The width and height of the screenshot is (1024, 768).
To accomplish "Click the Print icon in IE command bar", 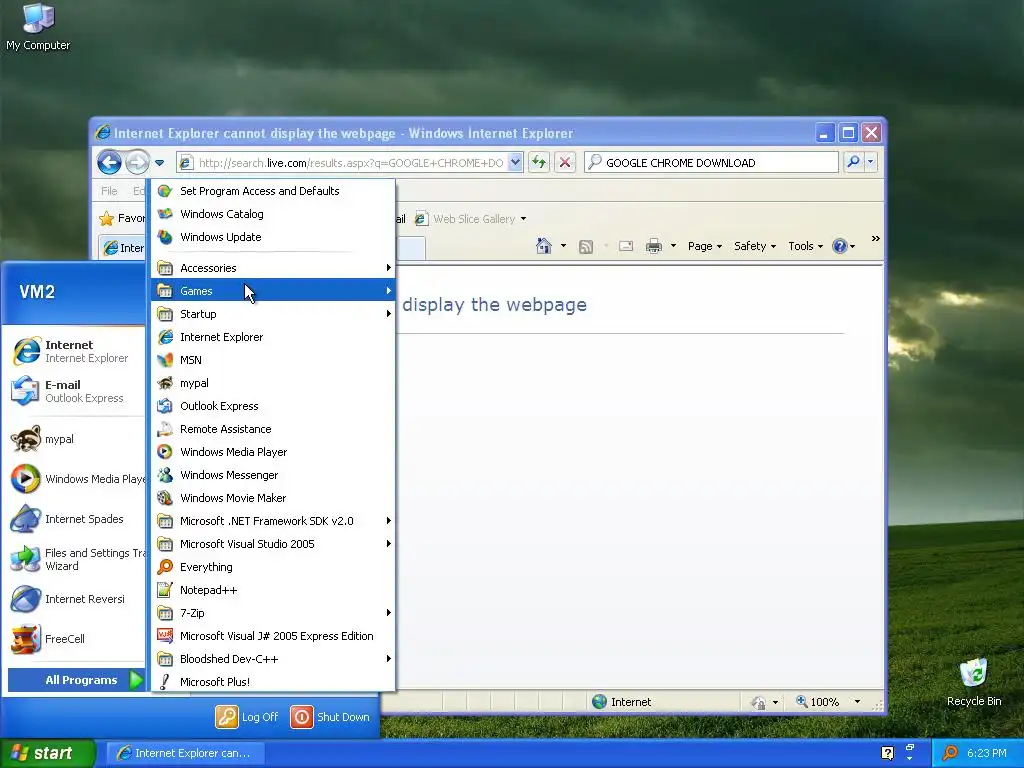I will coord(654,246).
